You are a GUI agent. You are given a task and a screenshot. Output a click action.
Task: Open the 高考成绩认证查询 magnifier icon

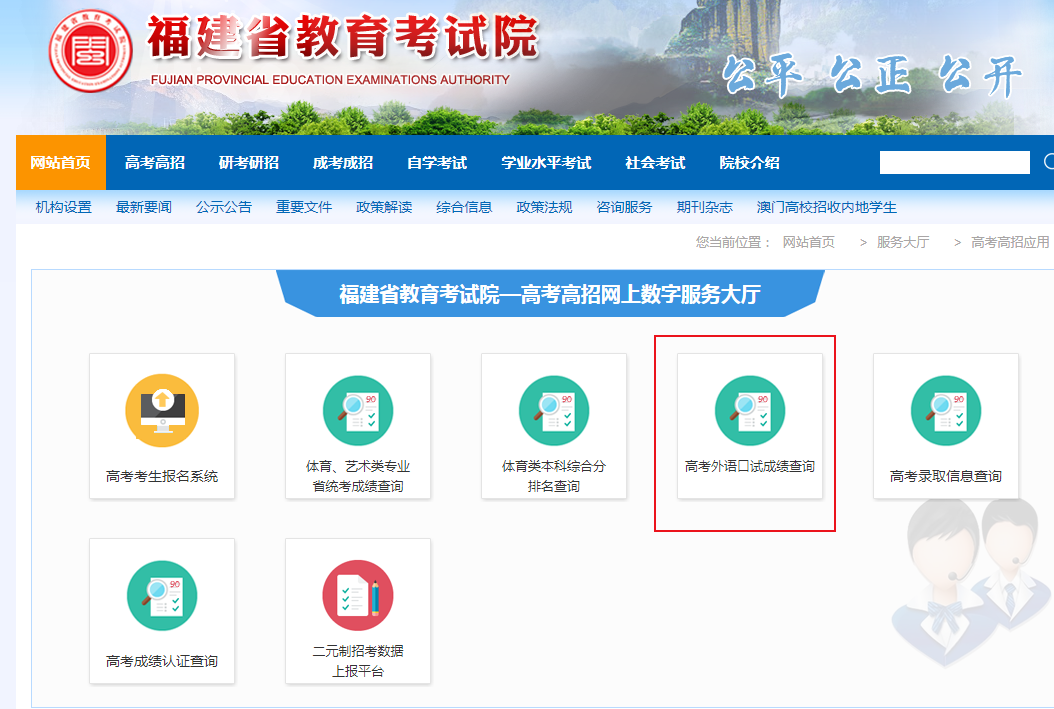162,595
